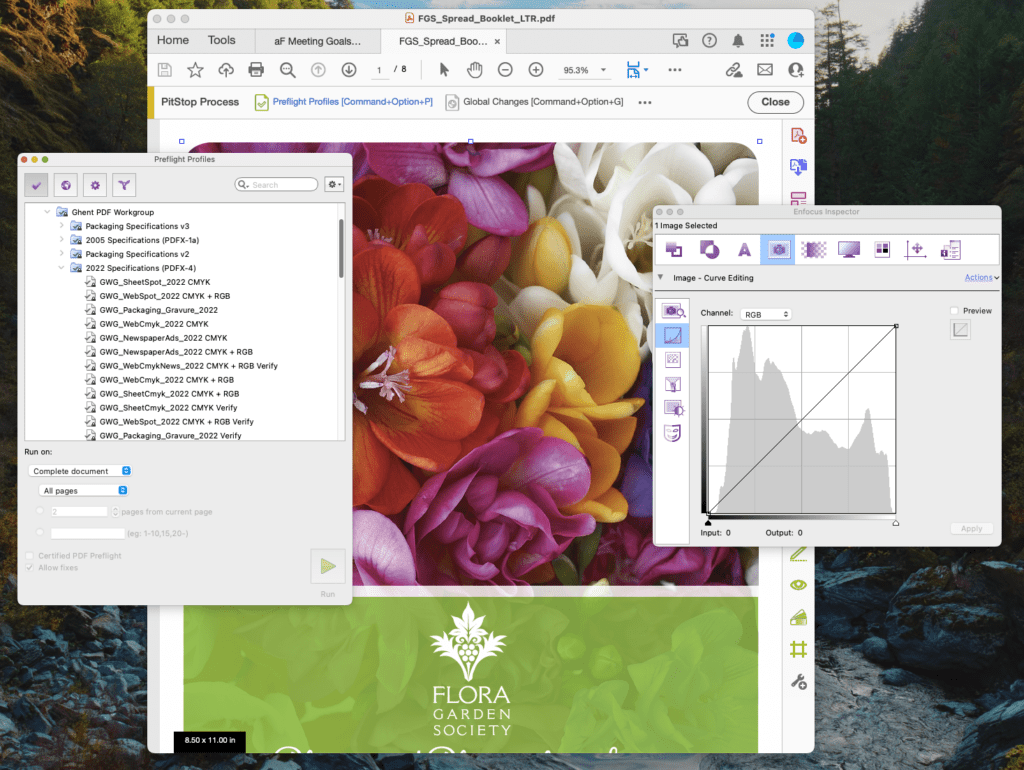Image resolution: width=1024 pixels, height=770 pixels.
Task: Switch to the global changes globe category
Action: (66, 185)
